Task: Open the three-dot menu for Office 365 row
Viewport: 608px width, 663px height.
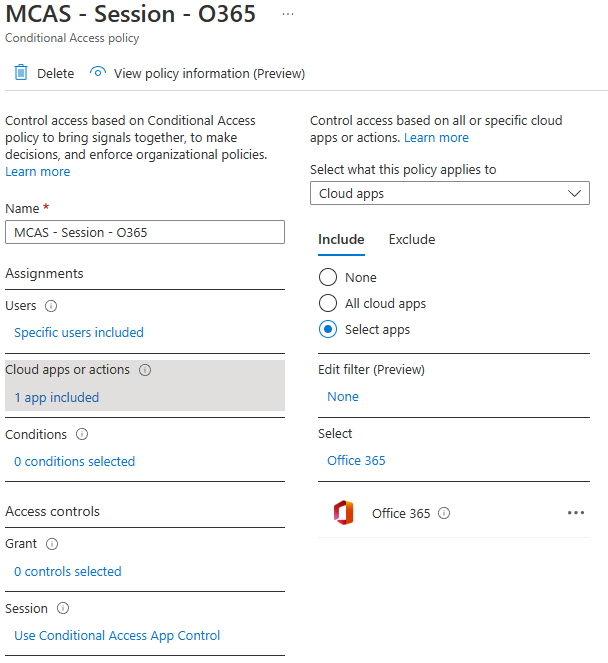Action: pos(576,512)
